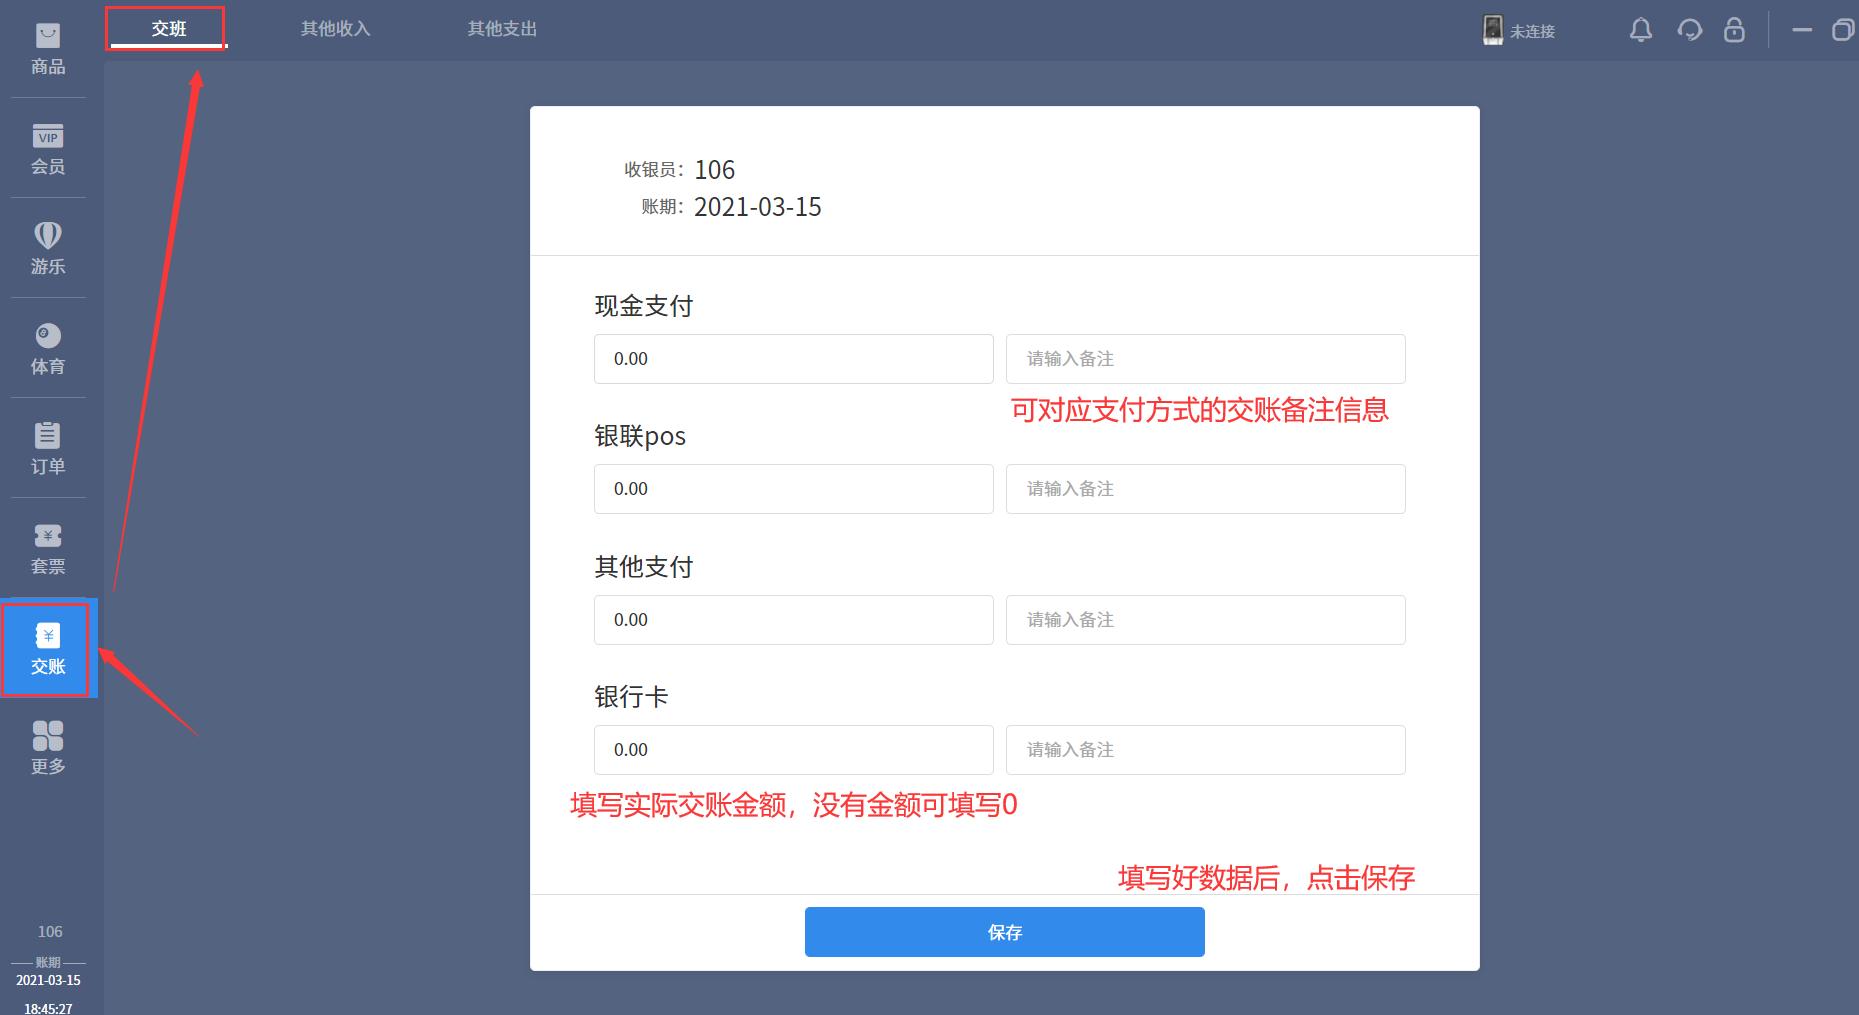Open the notifications bell icon
Image resolution: width=1859 pixels, height=1015 pixels.
tap(1641, 30)
